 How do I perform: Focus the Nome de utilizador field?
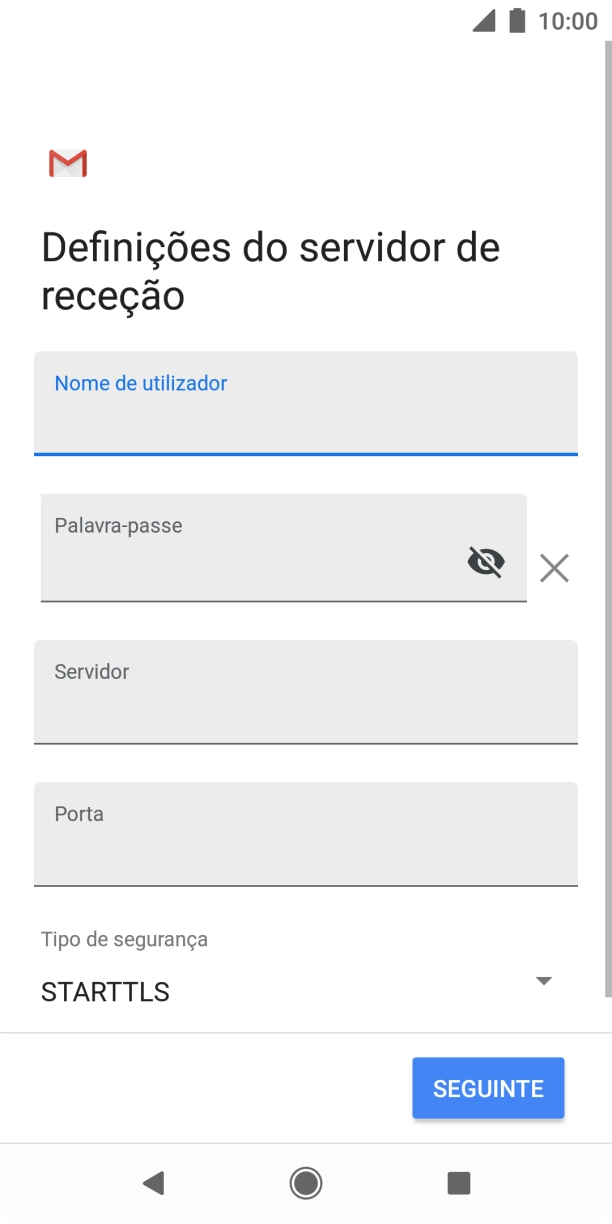306,403
